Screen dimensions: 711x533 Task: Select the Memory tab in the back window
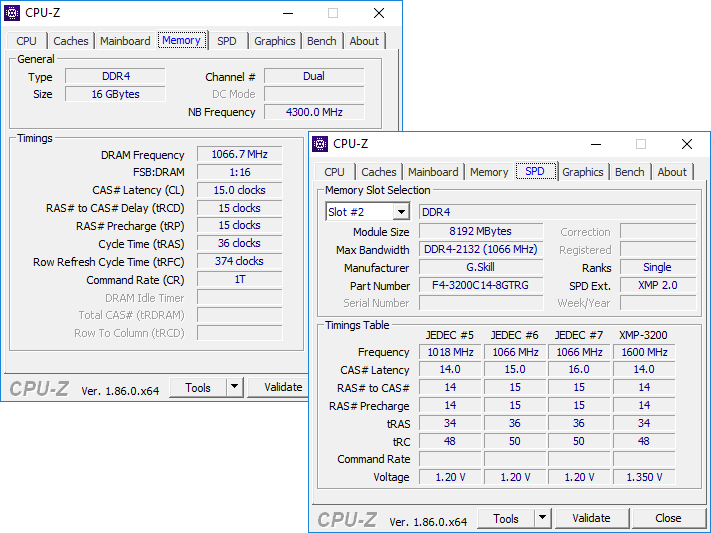click(181, 40)
